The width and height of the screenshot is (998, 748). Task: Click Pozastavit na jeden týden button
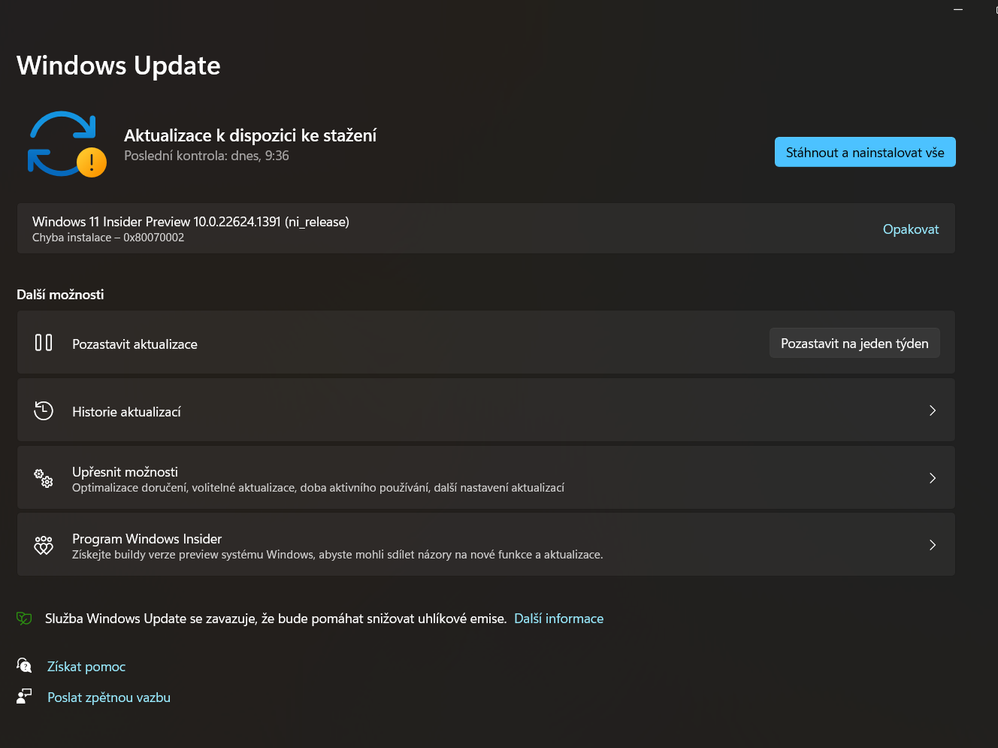854,343
